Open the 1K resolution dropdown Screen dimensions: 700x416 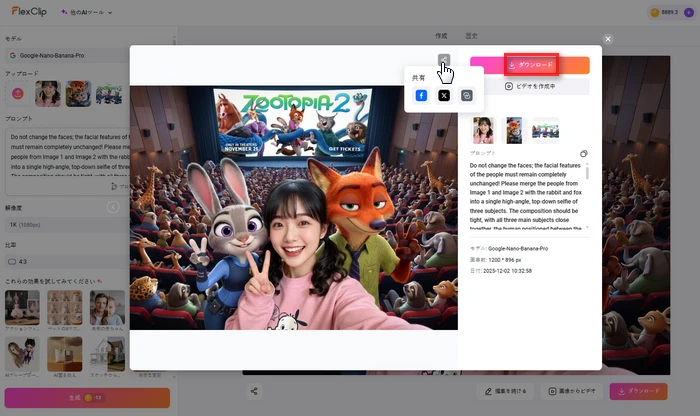coord(68,225)
